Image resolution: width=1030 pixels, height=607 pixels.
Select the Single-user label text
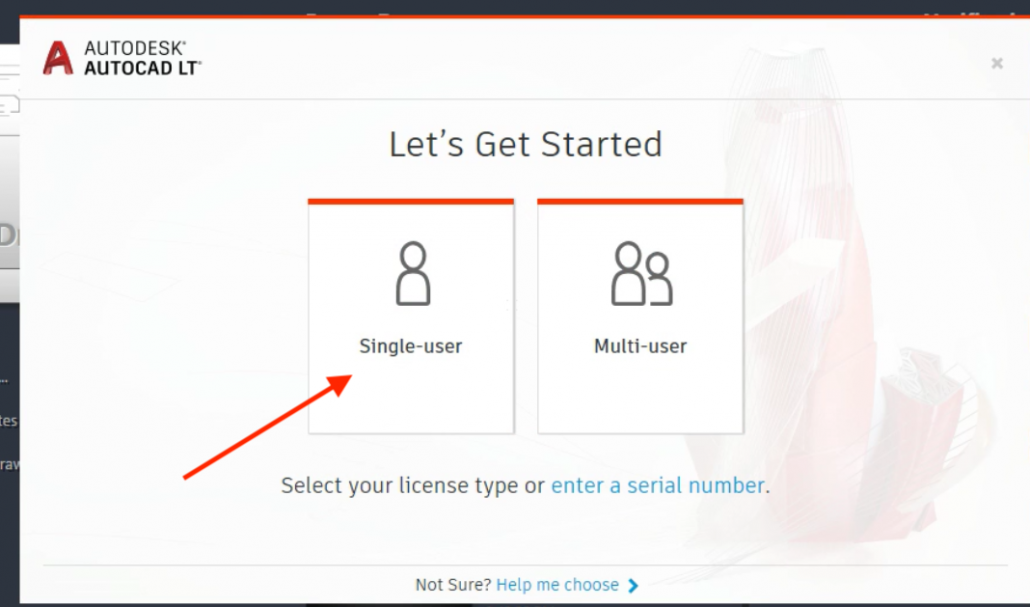[x=411, y=346]
